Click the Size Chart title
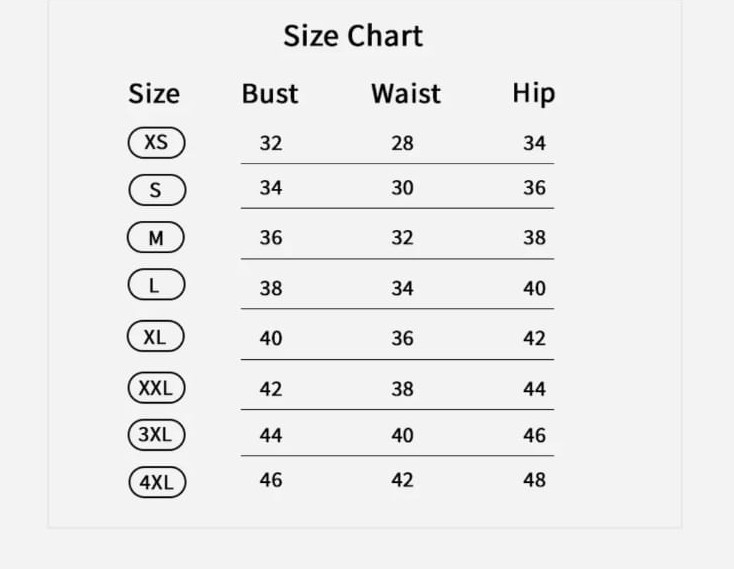The width and height of the screenshot is (734, 569). click(353, 36)
